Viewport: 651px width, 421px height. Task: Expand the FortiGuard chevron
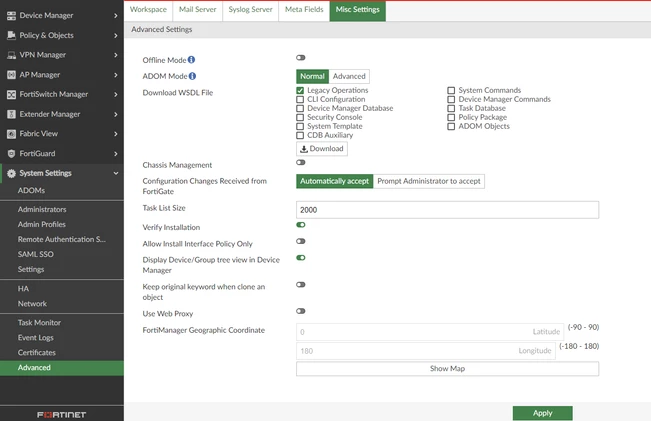(116, 154)
